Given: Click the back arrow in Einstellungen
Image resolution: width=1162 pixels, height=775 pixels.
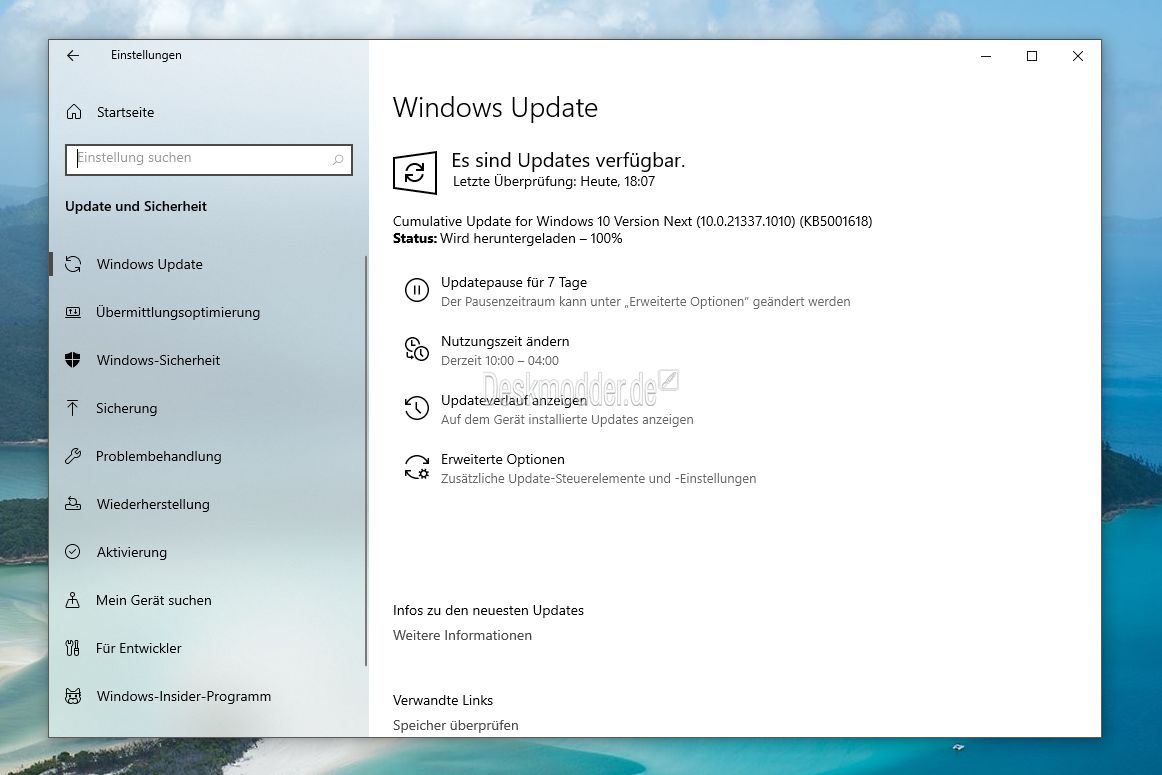Looking at the screenshot, I should 73,56.
